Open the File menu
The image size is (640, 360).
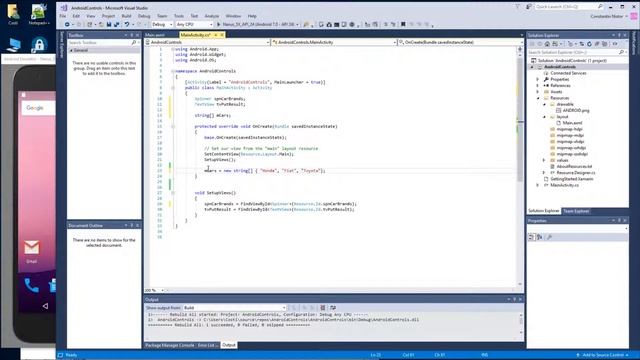[x=62, y=16]
